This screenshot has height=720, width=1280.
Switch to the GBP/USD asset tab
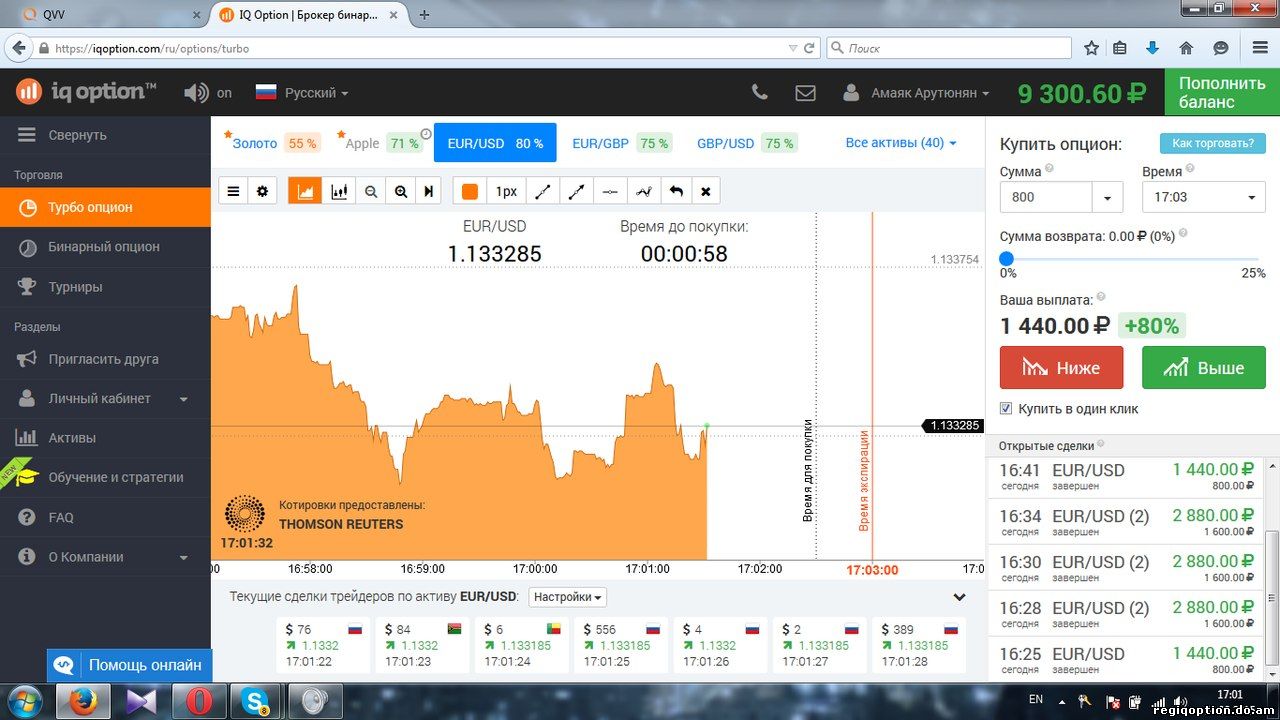pos(746,143)
